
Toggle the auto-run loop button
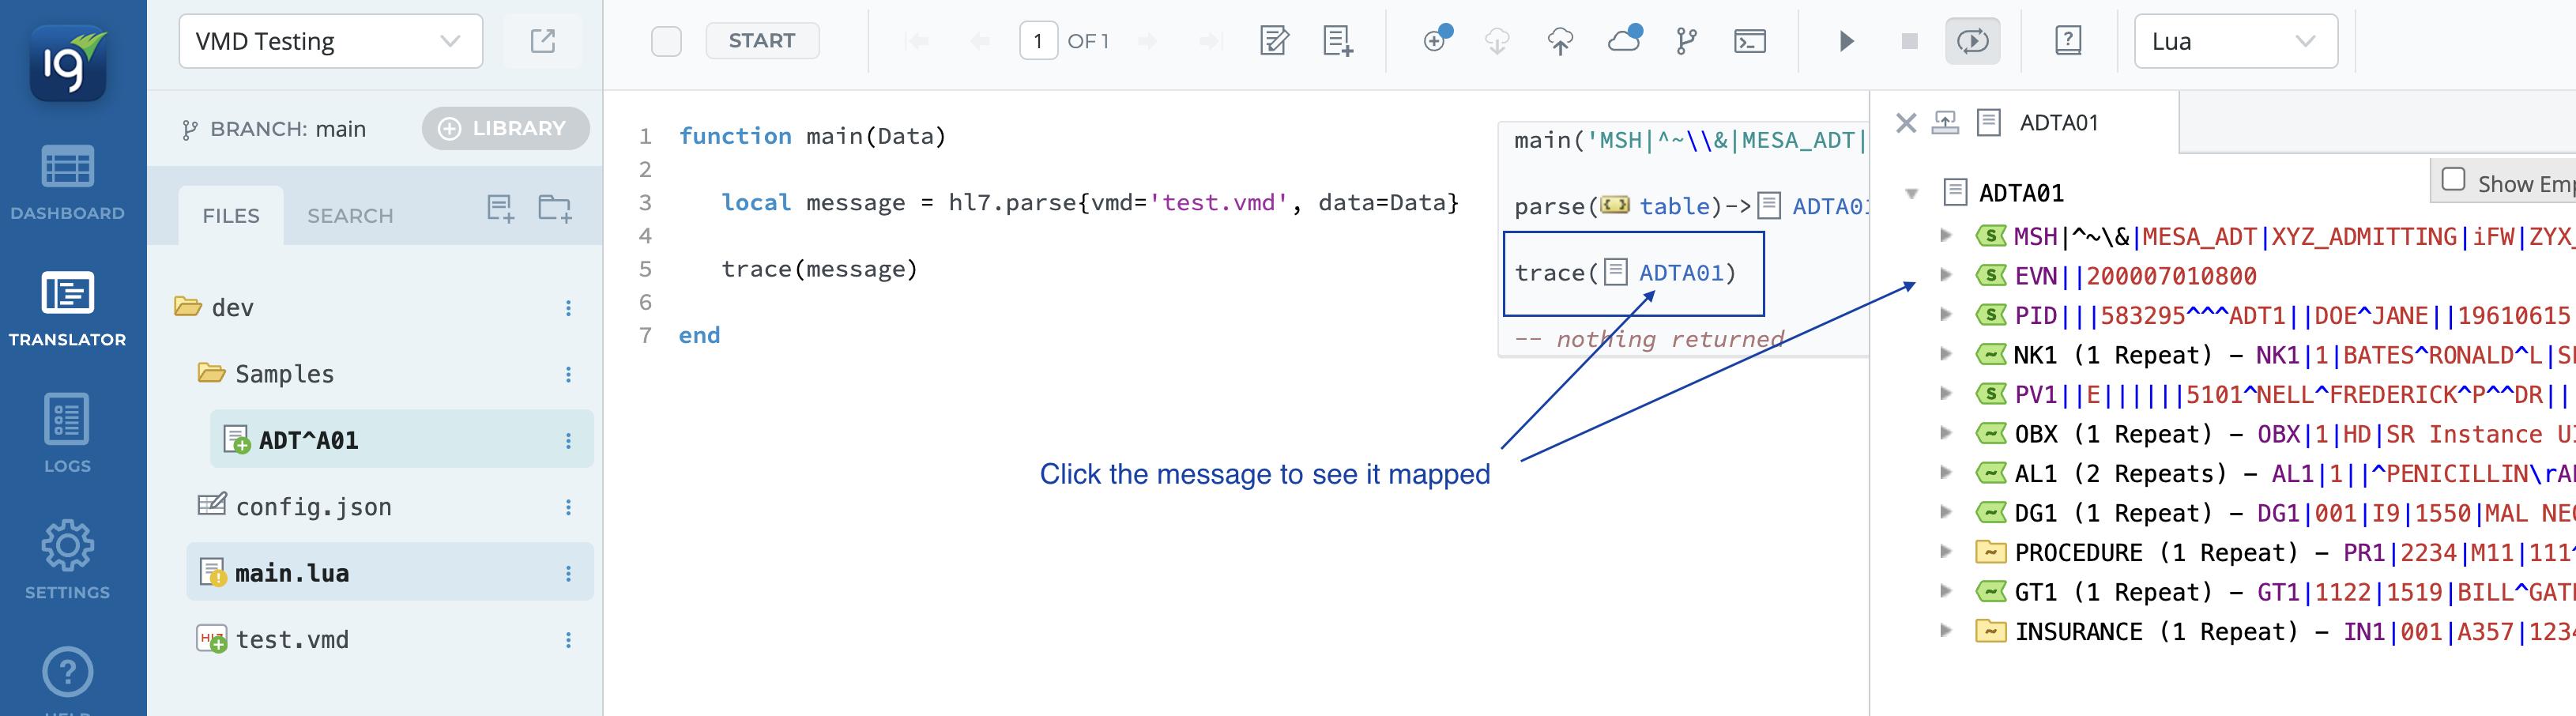(1972, 41)
